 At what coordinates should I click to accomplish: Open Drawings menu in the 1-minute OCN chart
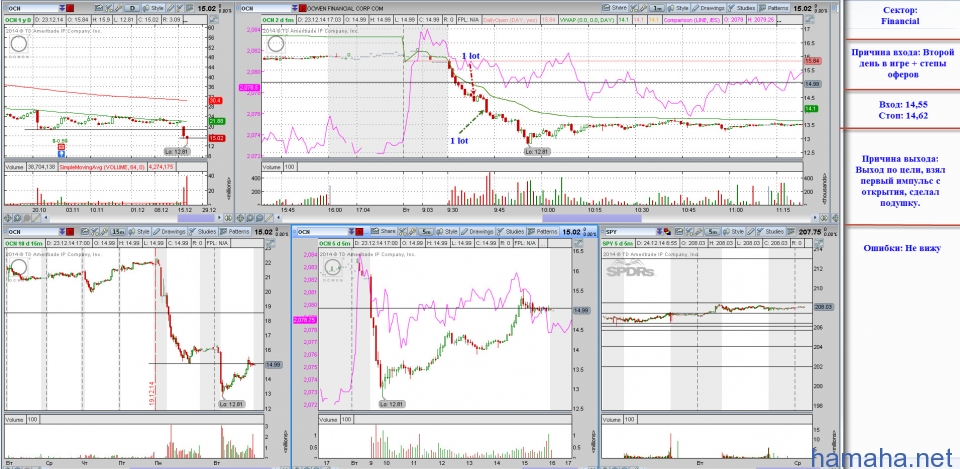point(708,8)
